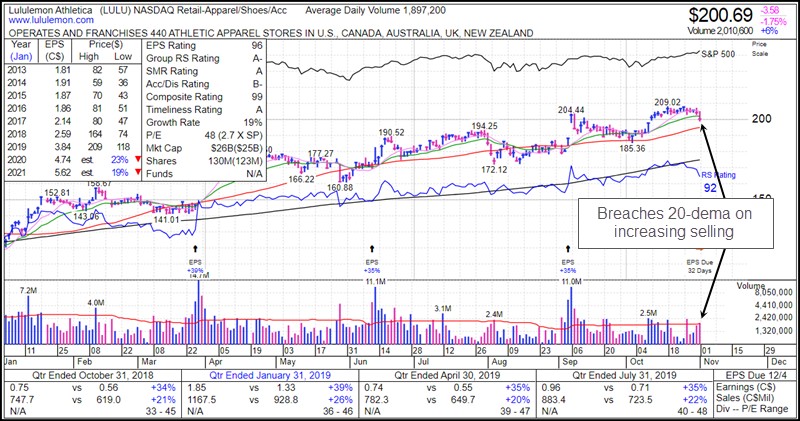Click the S&P 500 line label

click(x=718, y=54)
